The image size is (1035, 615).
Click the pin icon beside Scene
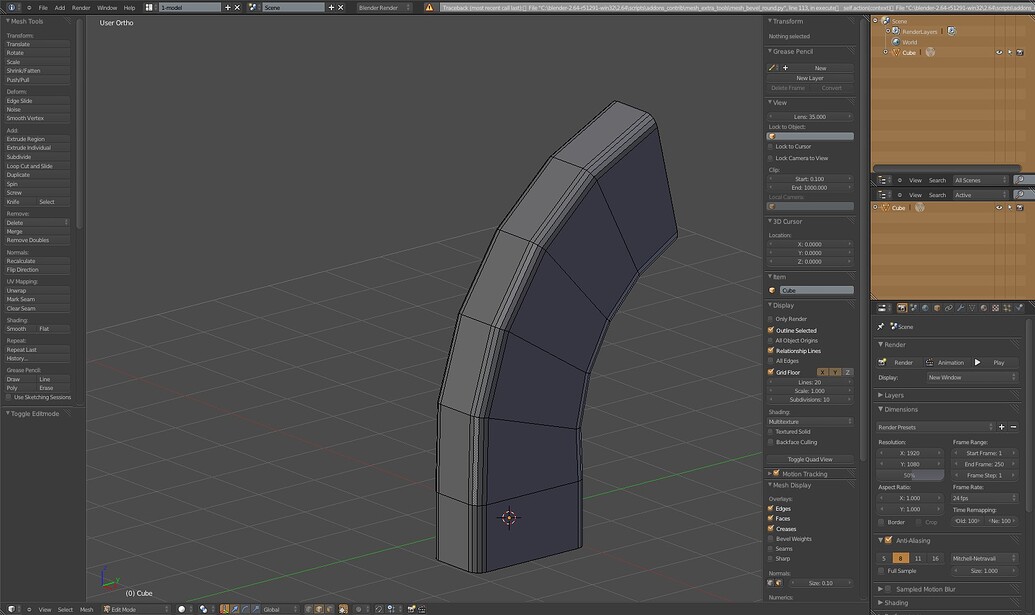(x=881, y=327)
